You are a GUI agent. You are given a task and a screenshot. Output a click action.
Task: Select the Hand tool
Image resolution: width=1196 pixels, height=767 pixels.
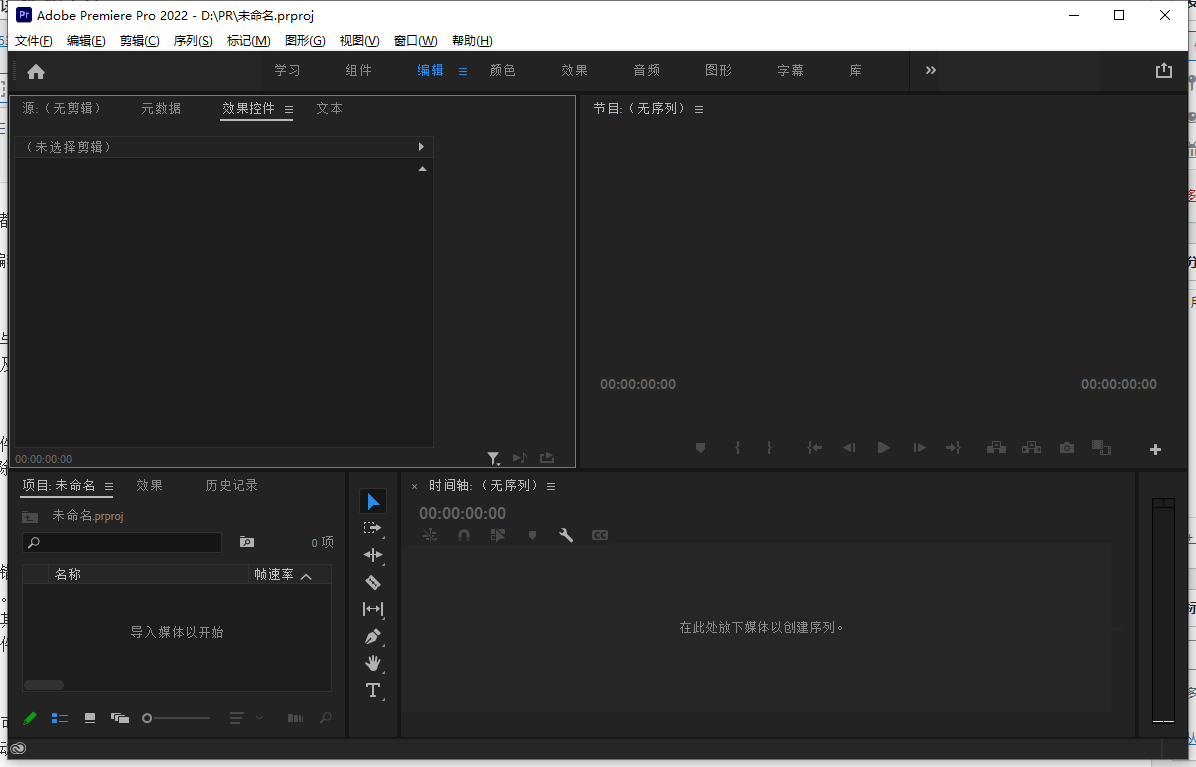[373, 663]
